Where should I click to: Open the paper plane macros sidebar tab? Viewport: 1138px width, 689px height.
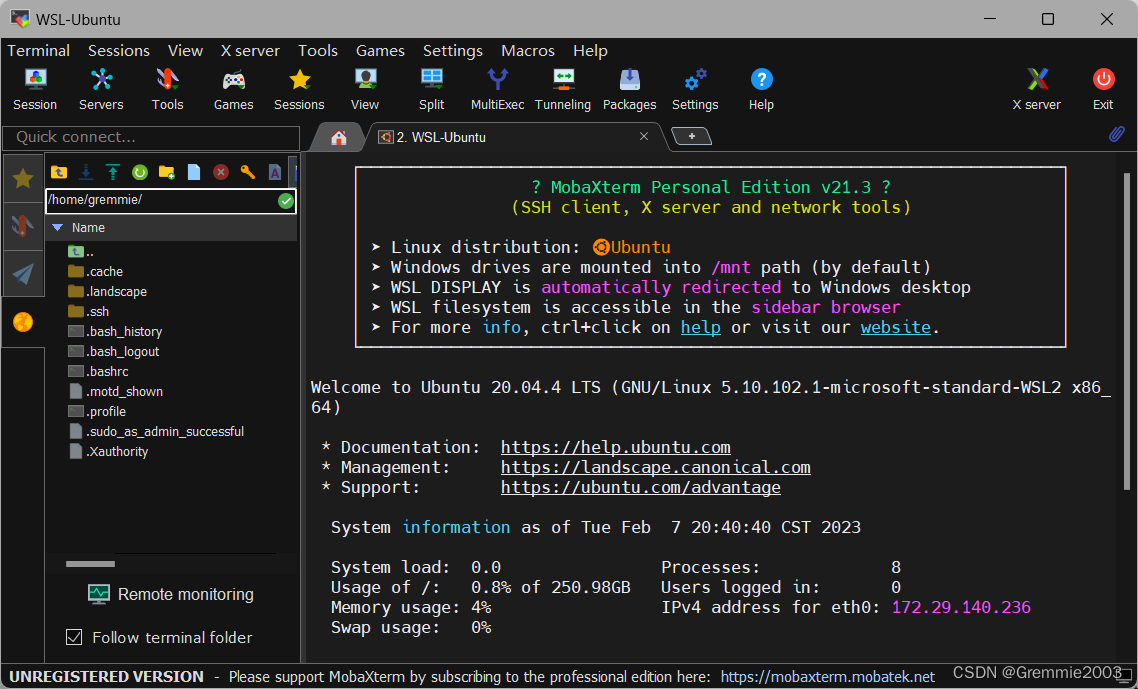point(22,274)
